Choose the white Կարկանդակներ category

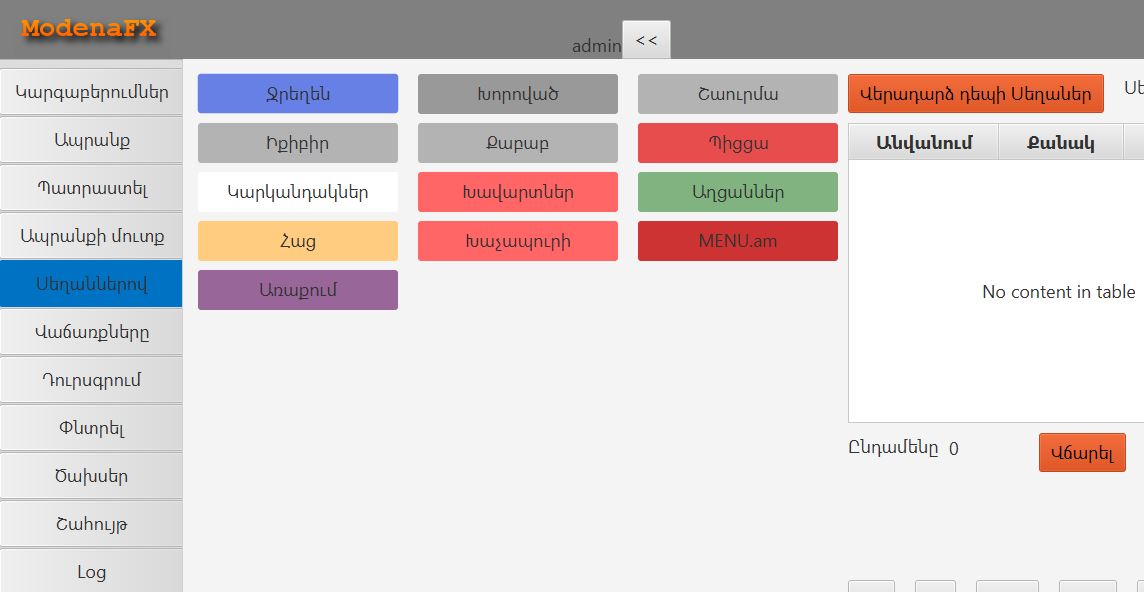point(297,192)
